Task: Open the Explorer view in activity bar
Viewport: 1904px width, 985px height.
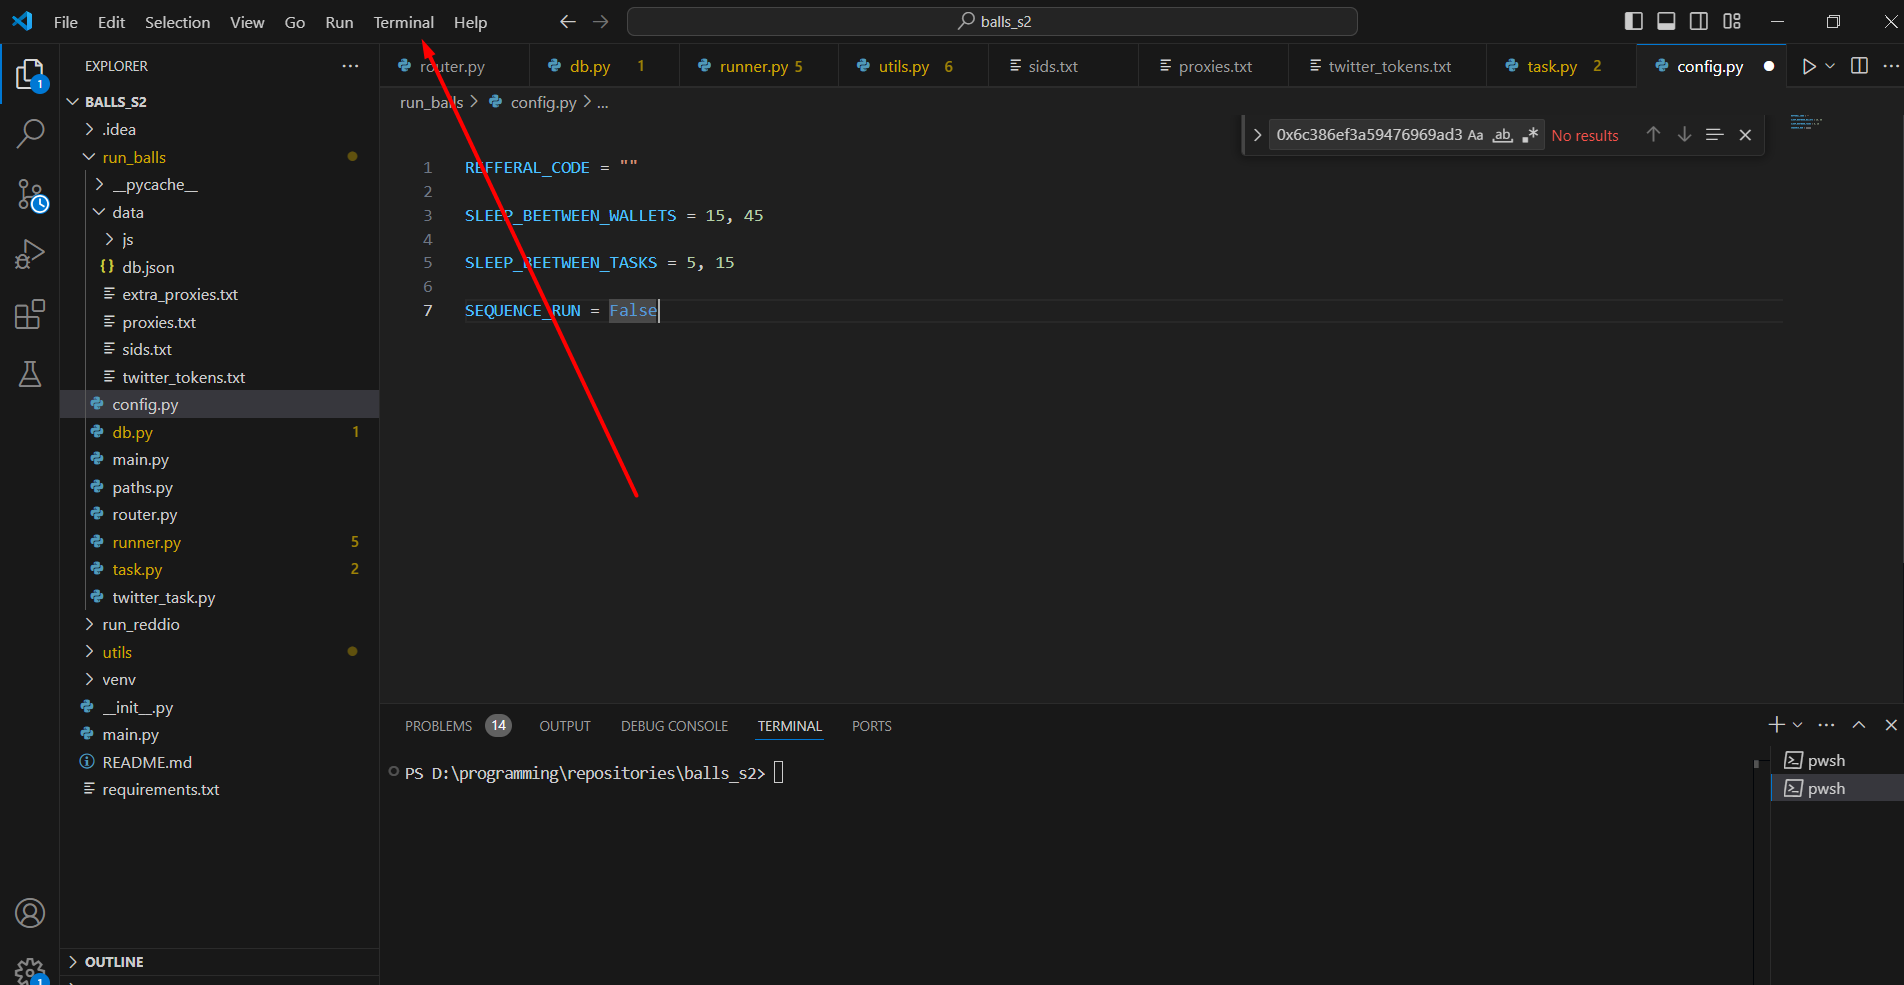Action: point(30,74)
